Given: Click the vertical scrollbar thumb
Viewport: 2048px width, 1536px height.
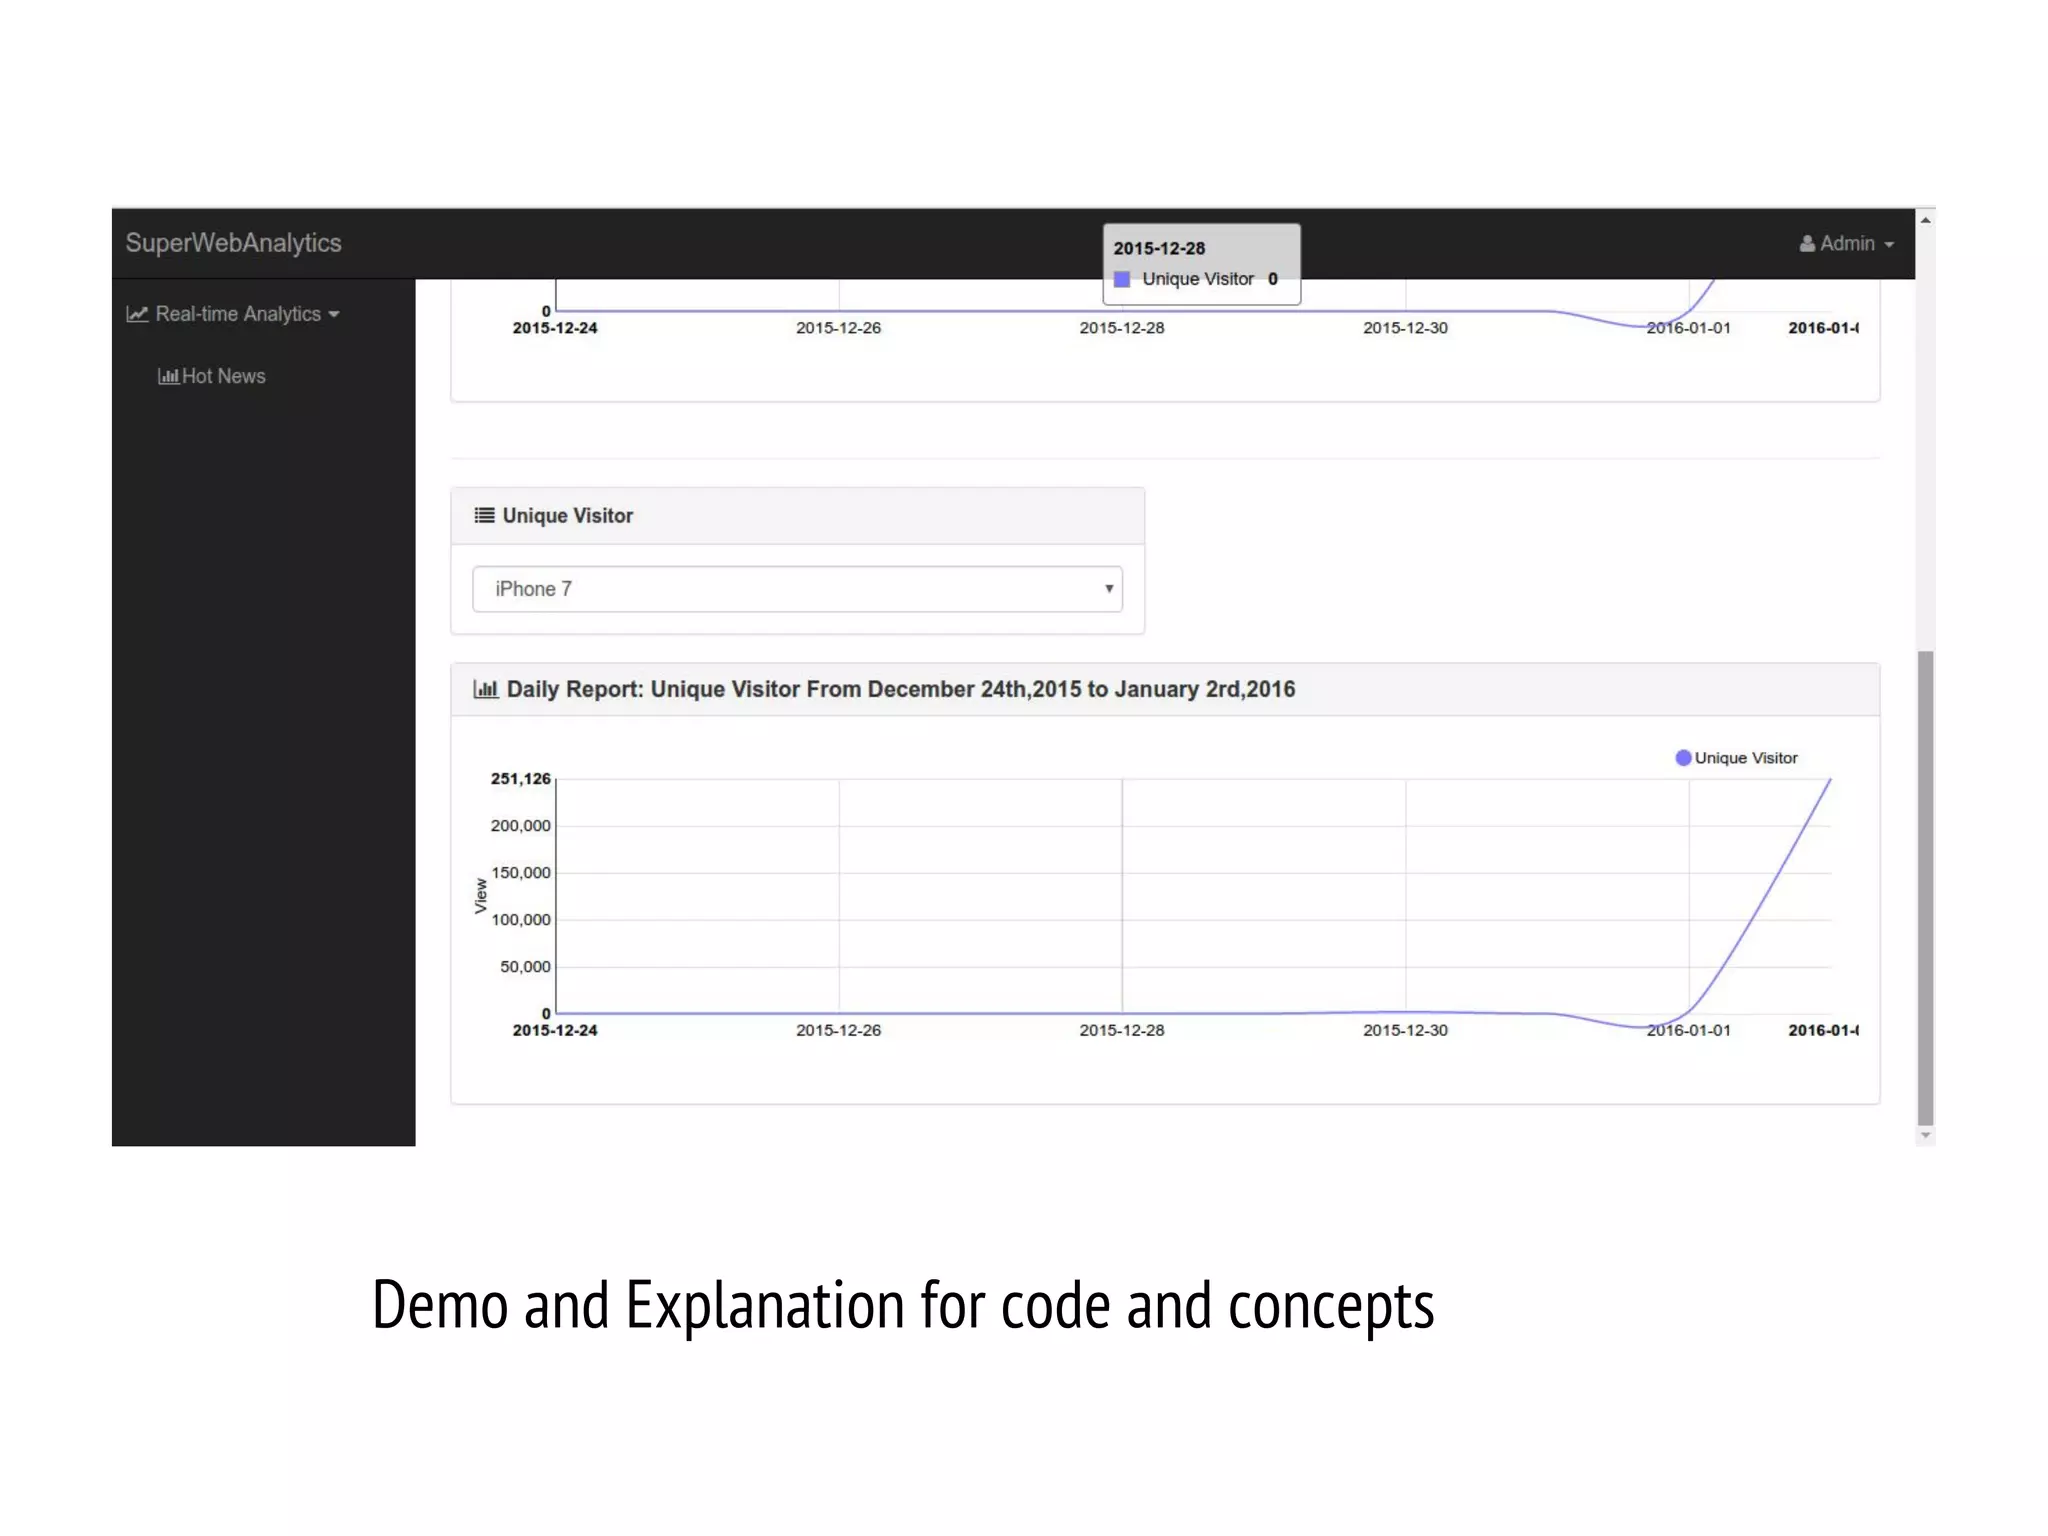Looking at the screenshot, I should (x=1925, y=888).
